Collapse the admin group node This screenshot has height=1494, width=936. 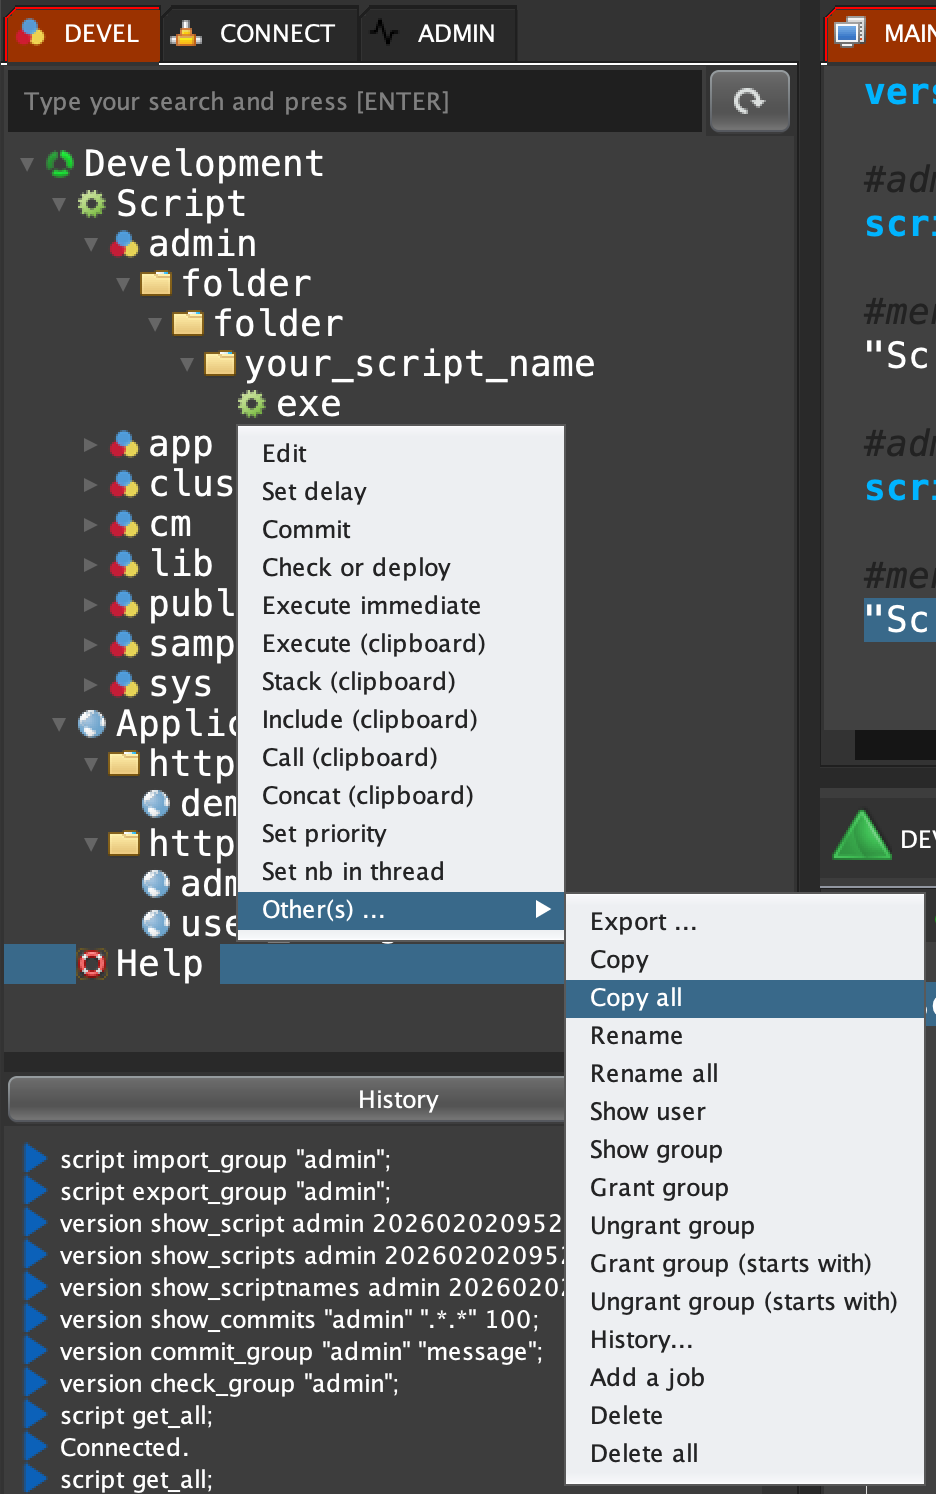click(92, 244)
